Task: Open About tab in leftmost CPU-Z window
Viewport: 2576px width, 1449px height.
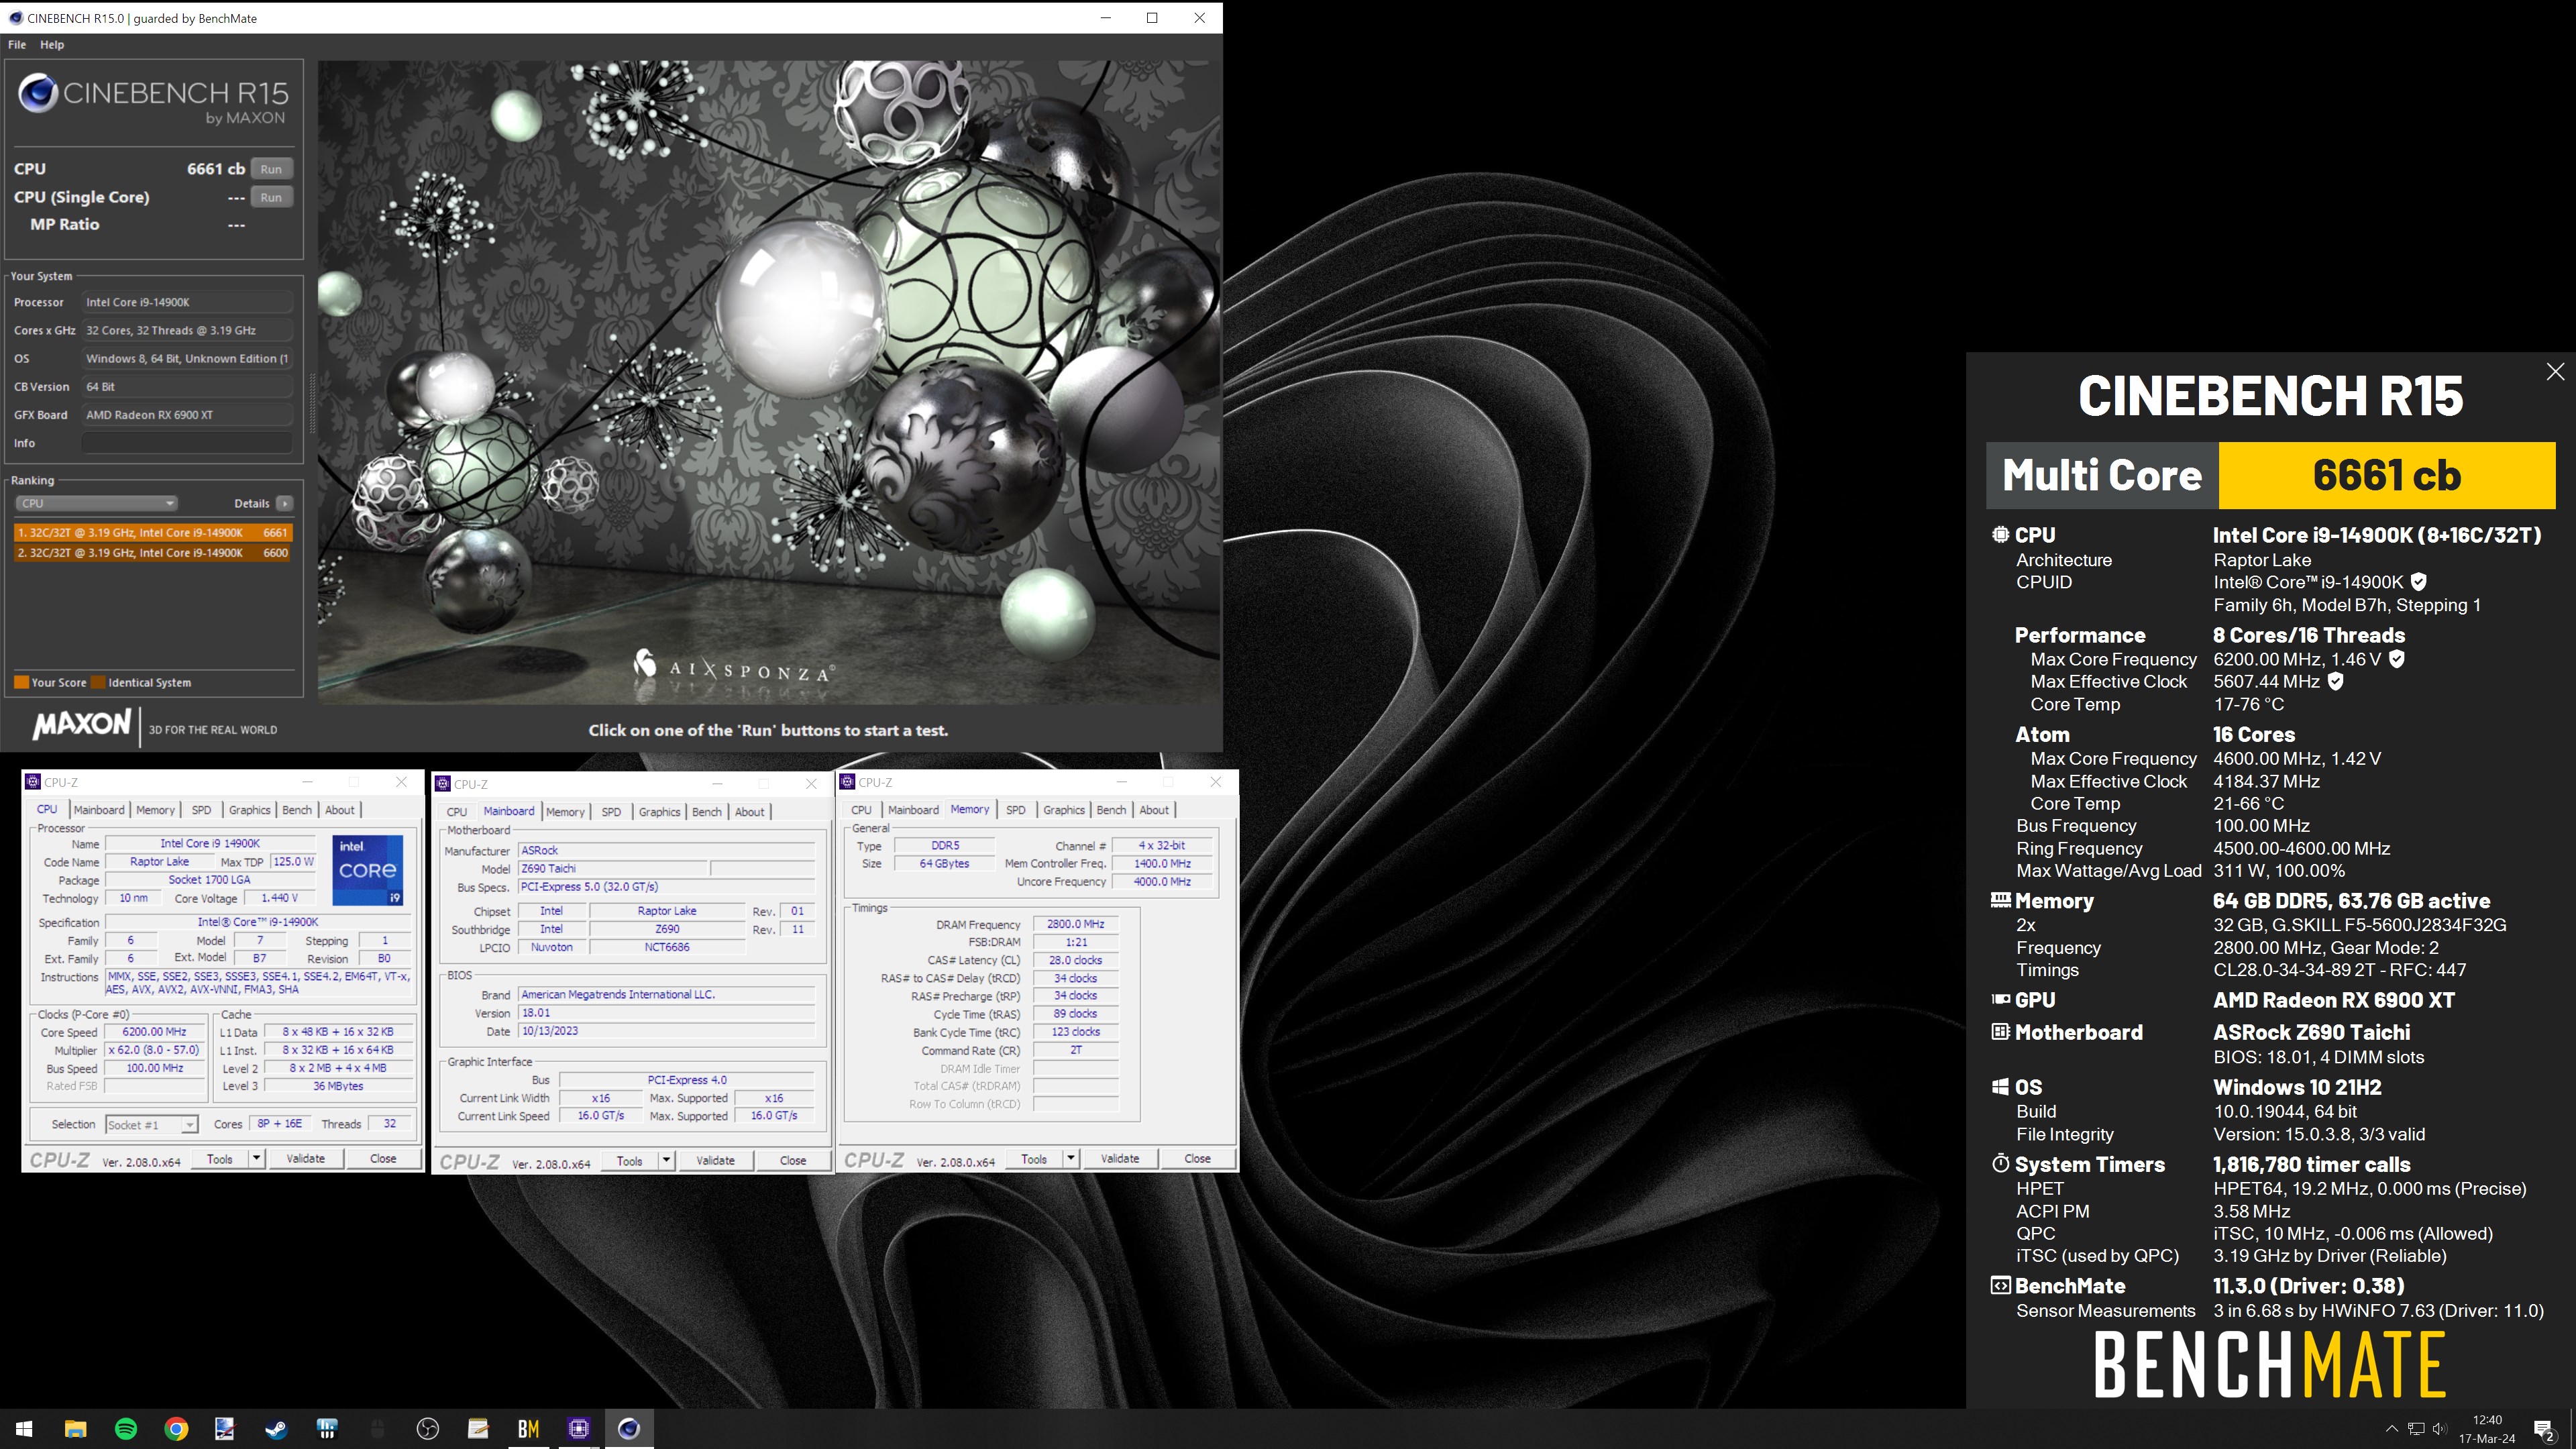Action: 340,810
